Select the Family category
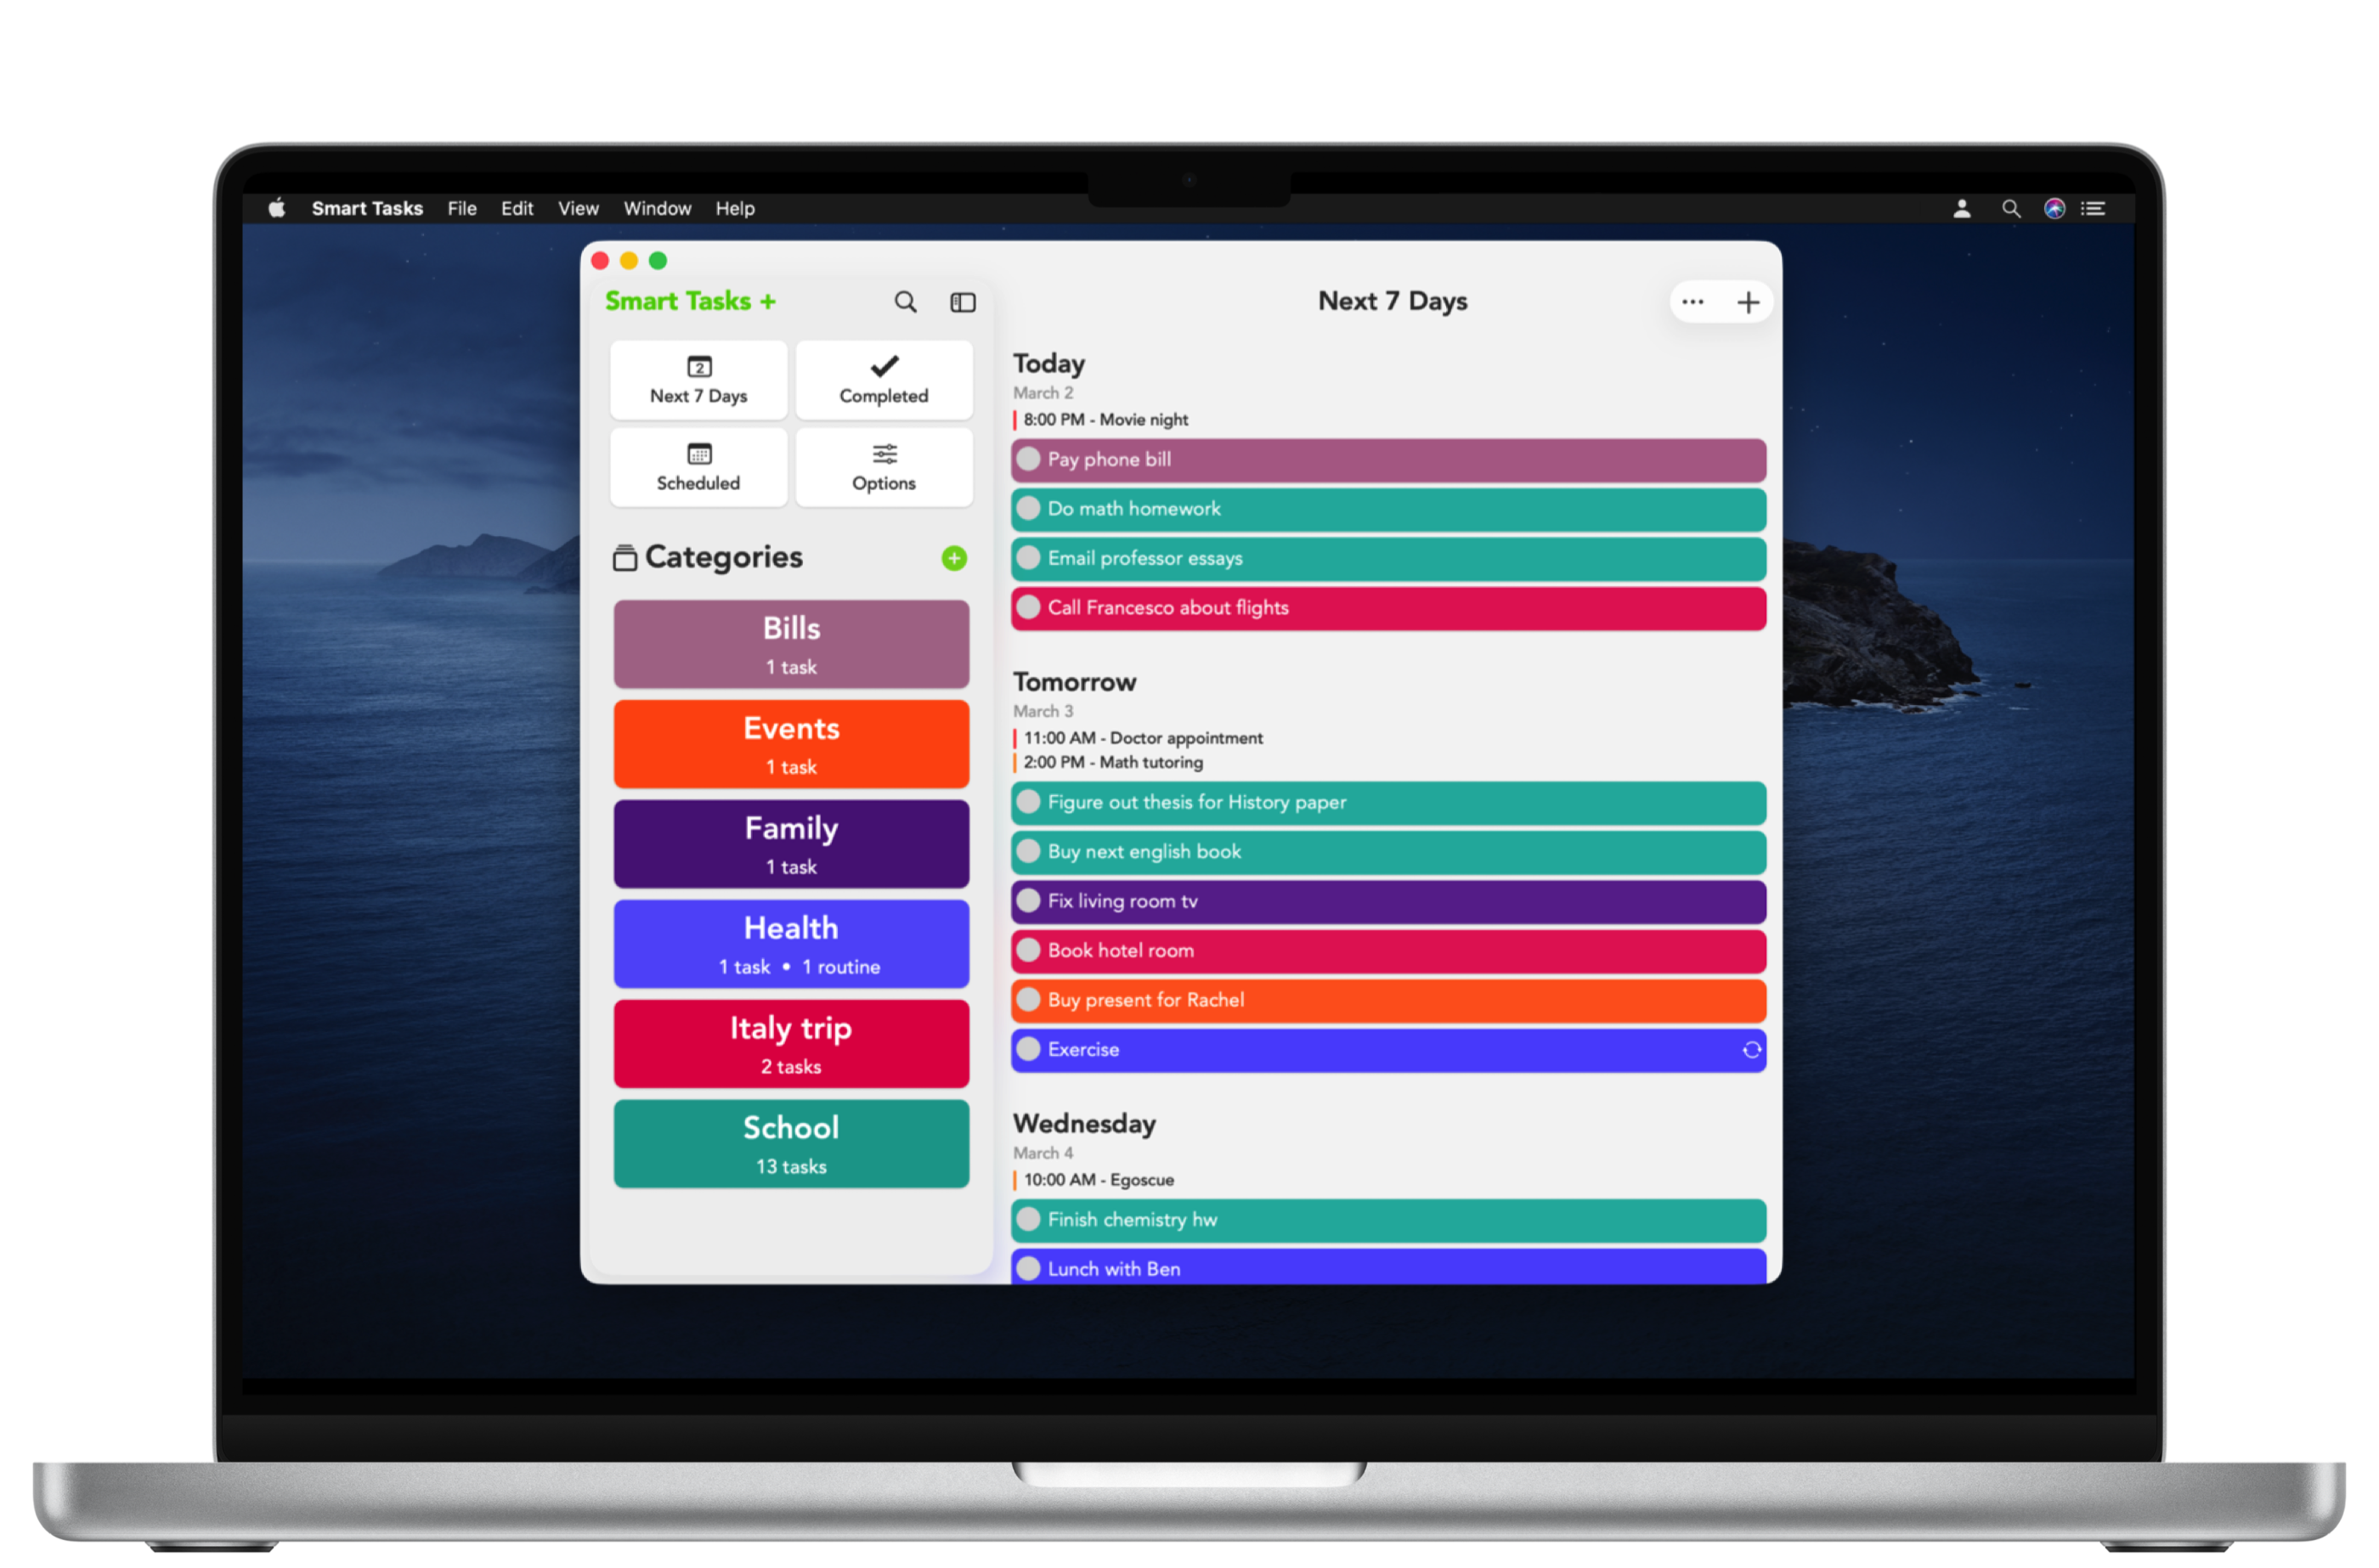Screen dimensions: 2379x1568 791,844
